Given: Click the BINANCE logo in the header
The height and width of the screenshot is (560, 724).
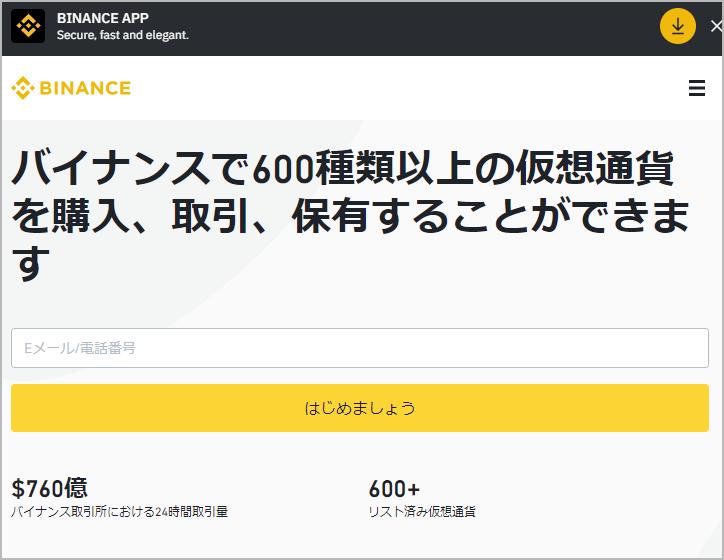Looking at the screenshot, I should 71,88.
